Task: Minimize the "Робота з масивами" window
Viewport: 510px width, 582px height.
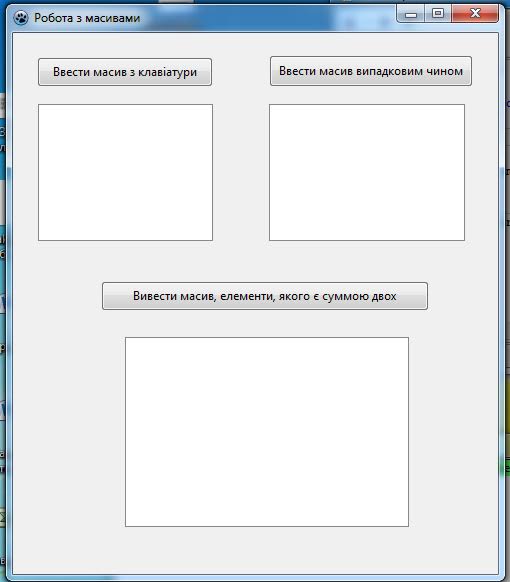Action: [x=411, y=14]
